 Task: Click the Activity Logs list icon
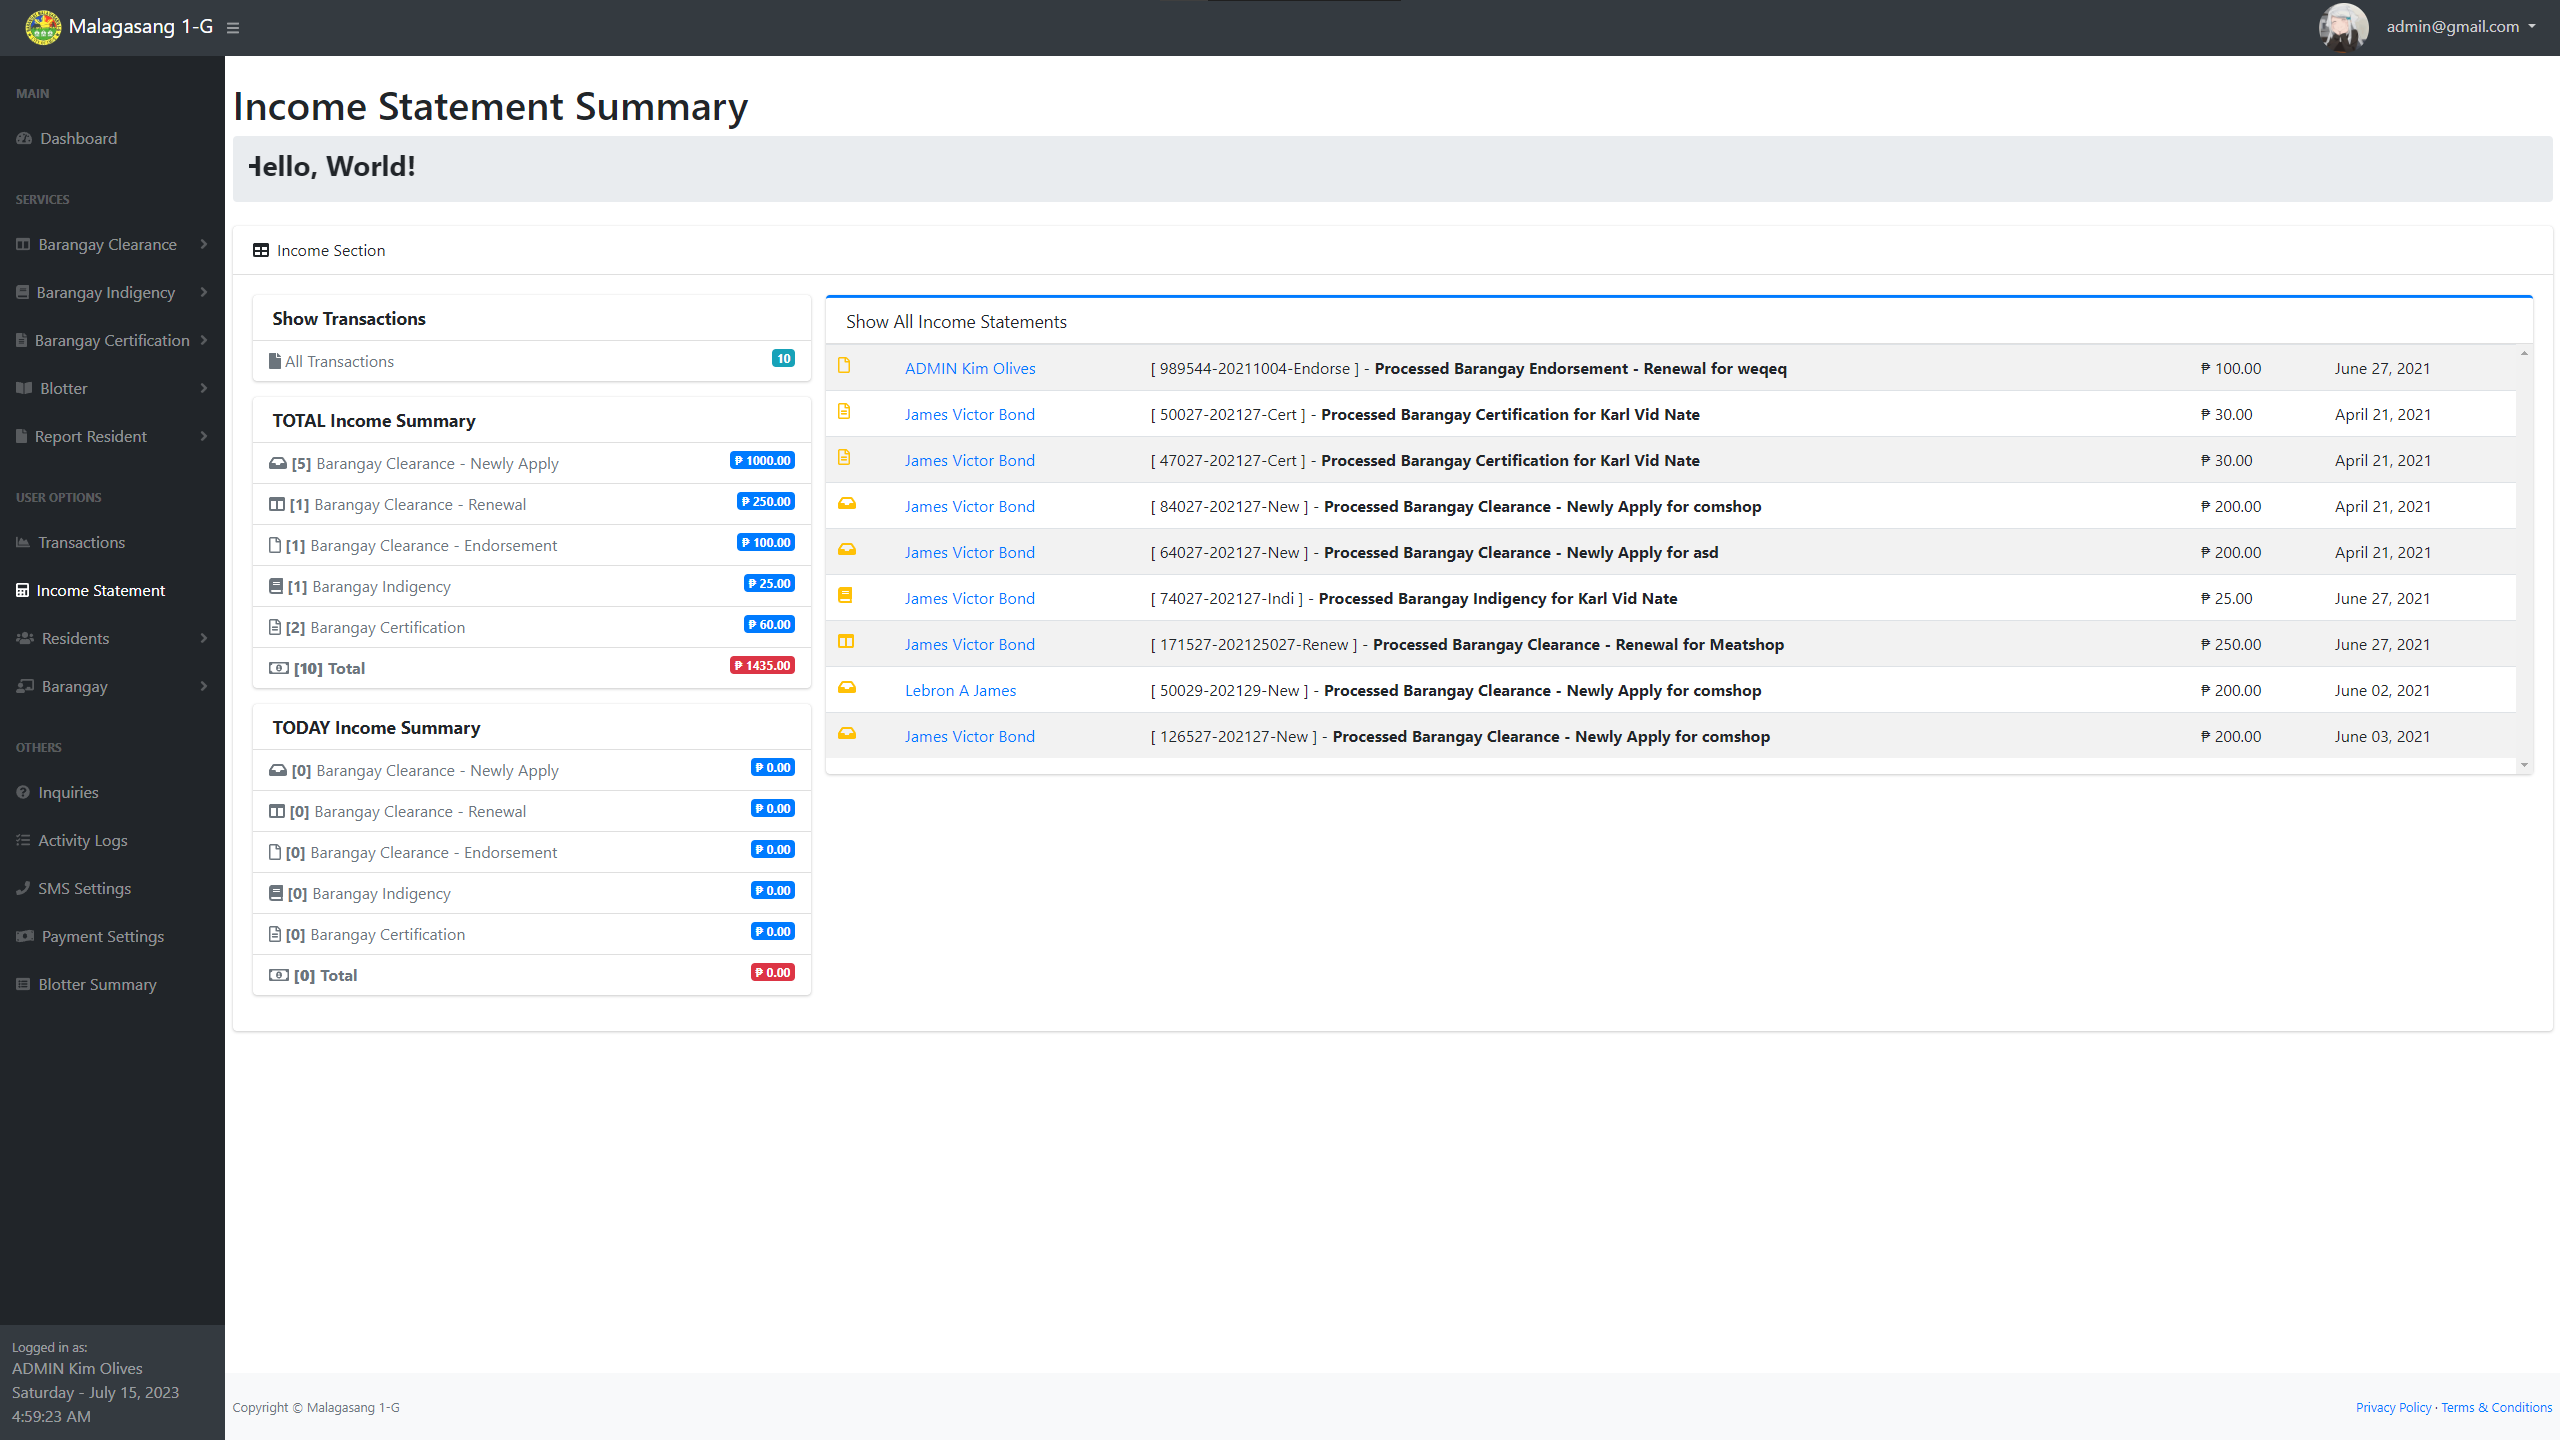coord(23,840)
